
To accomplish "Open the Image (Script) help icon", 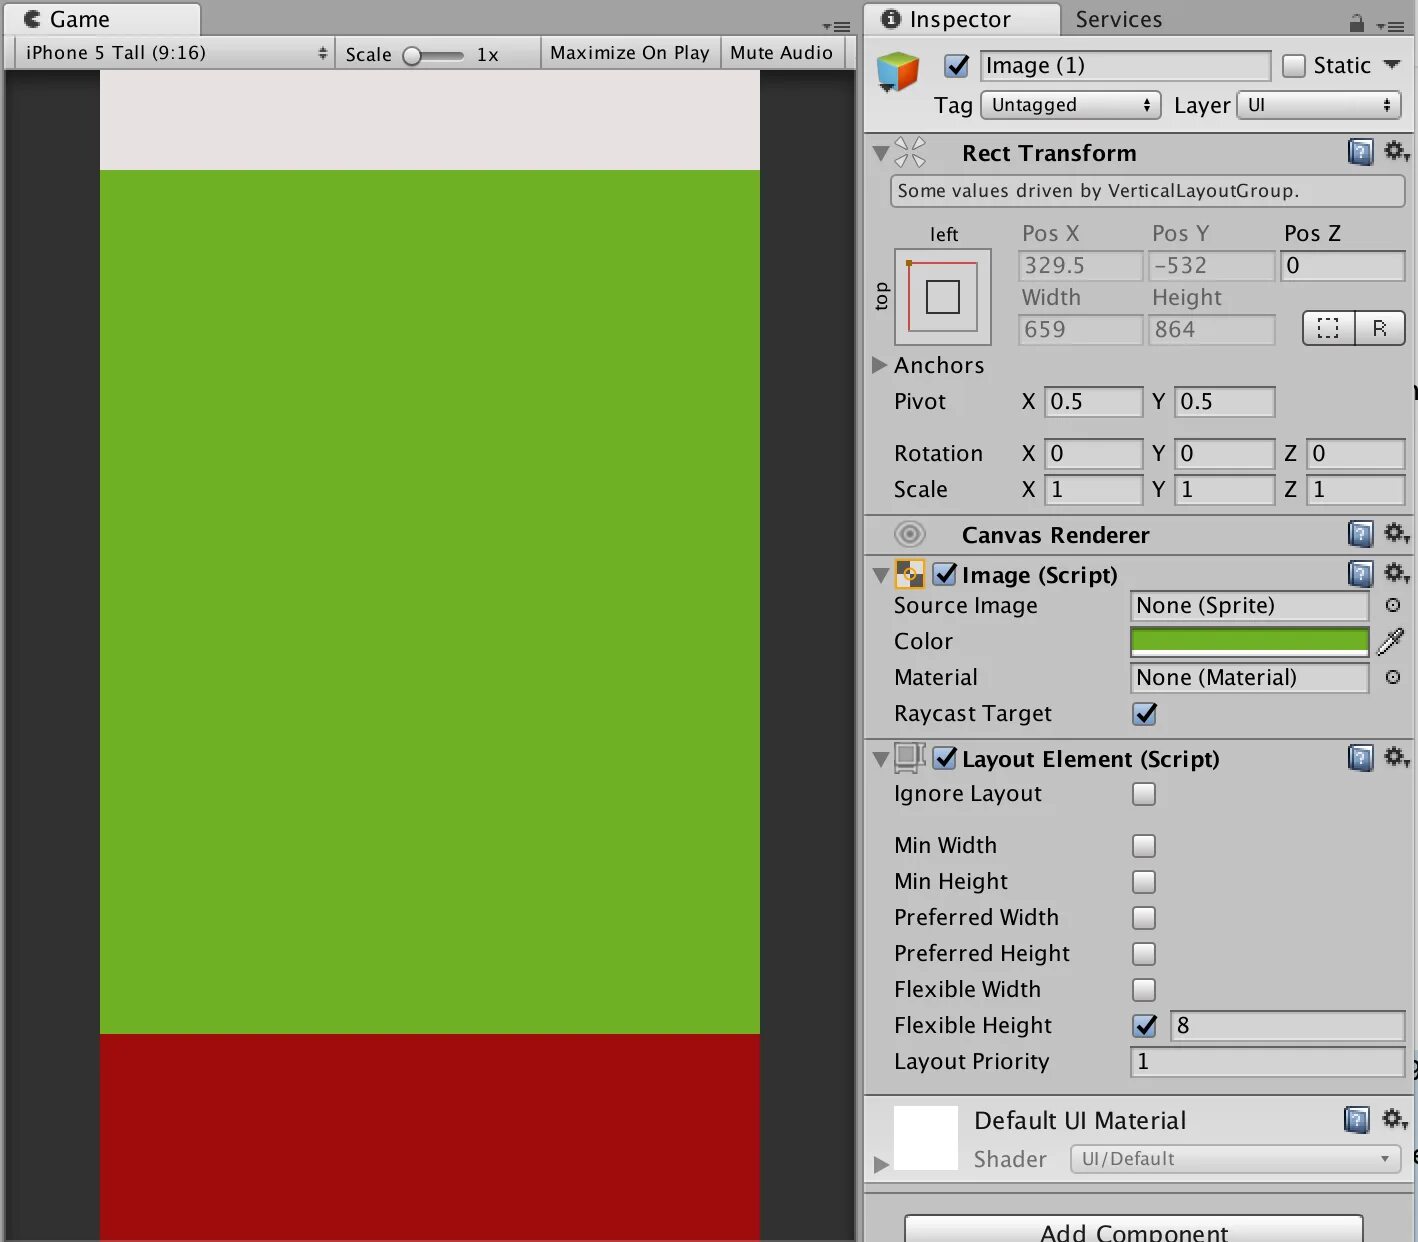I will coord(1360,574).
